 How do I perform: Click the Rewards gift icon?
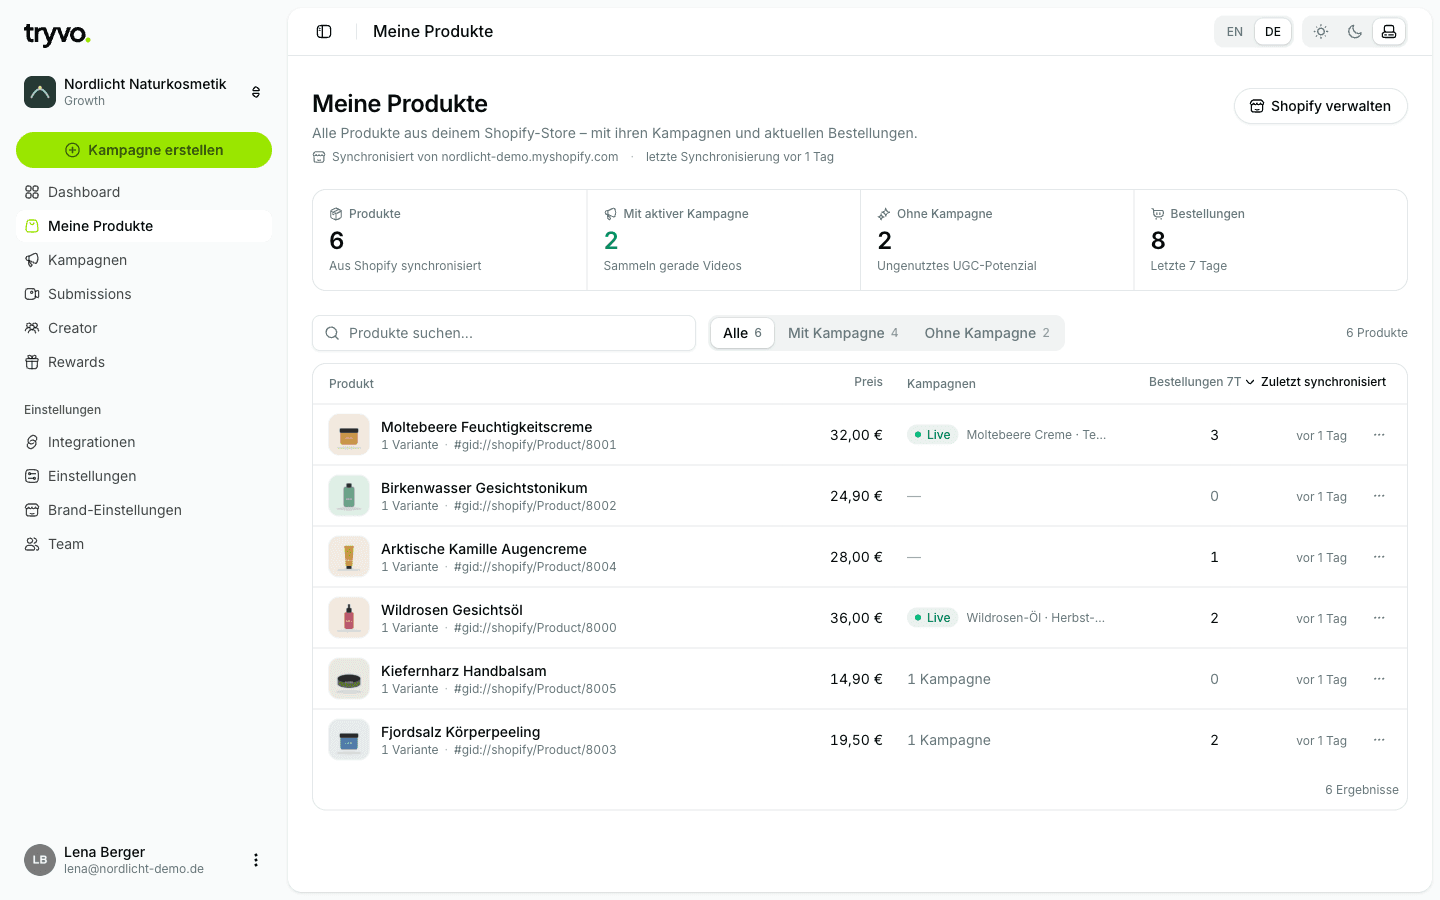click(x=32, y=362)
